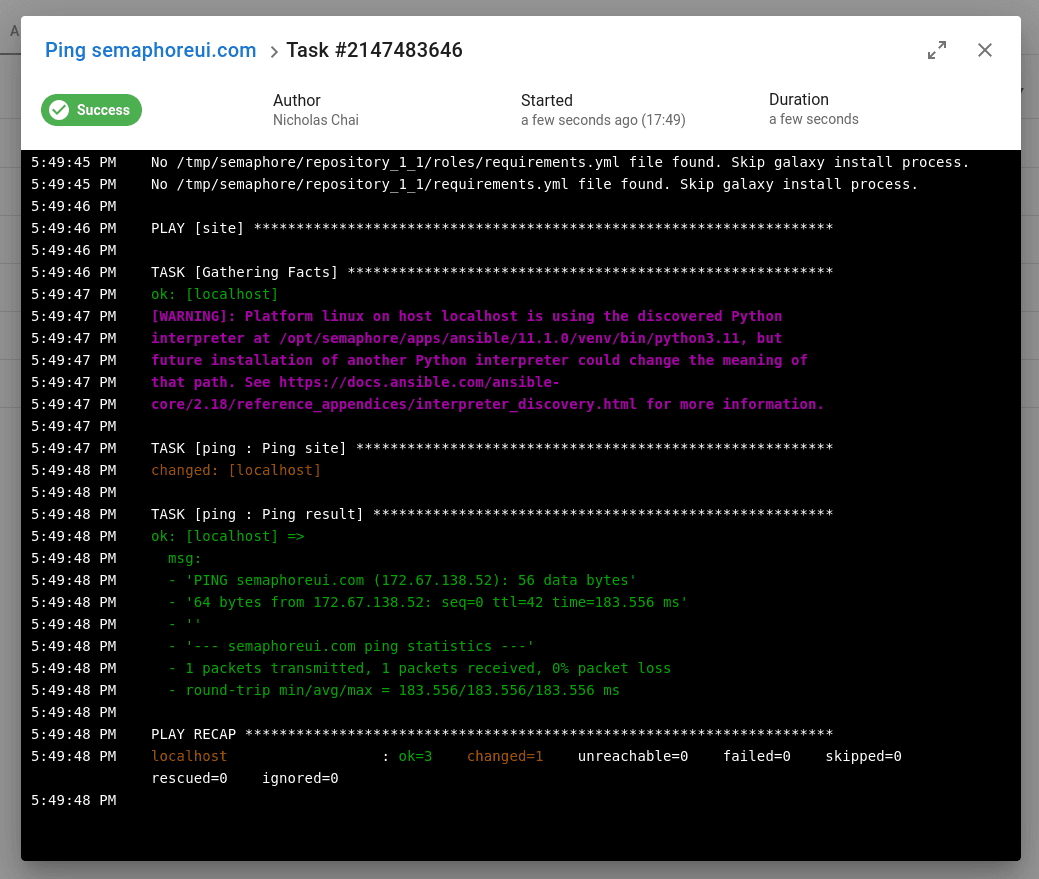The image size is (1039, 879).
Task: Click the 'core/2.18/reference_appendices' URL line
Action: [x=488, y=404]
